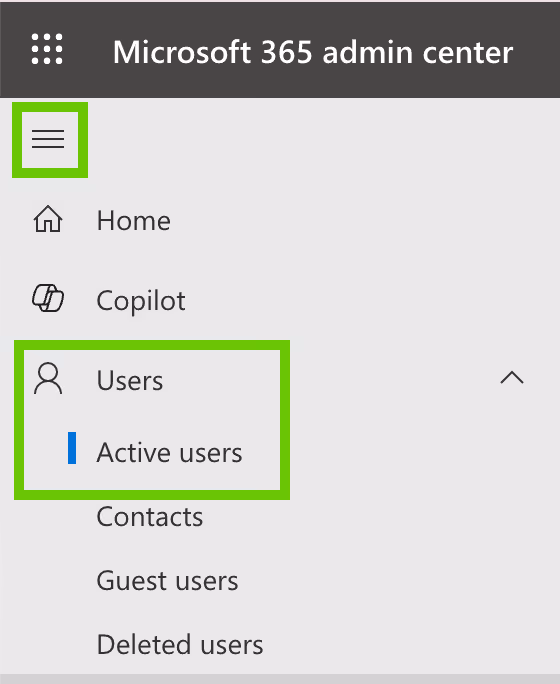This screenshot has height=684, width=560.
Task: Open the app launcher waffle icon
Action: coord(47,49)
